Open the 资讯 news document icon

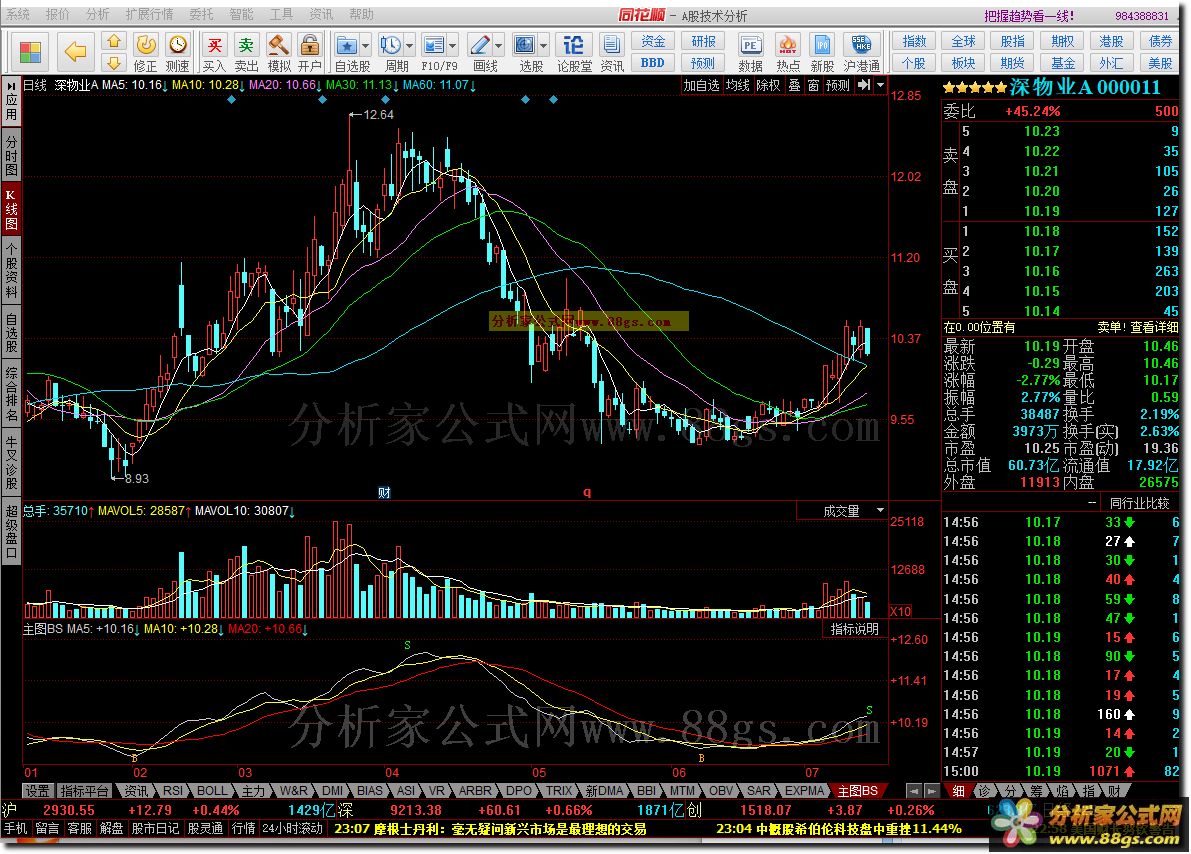[611, 52]
